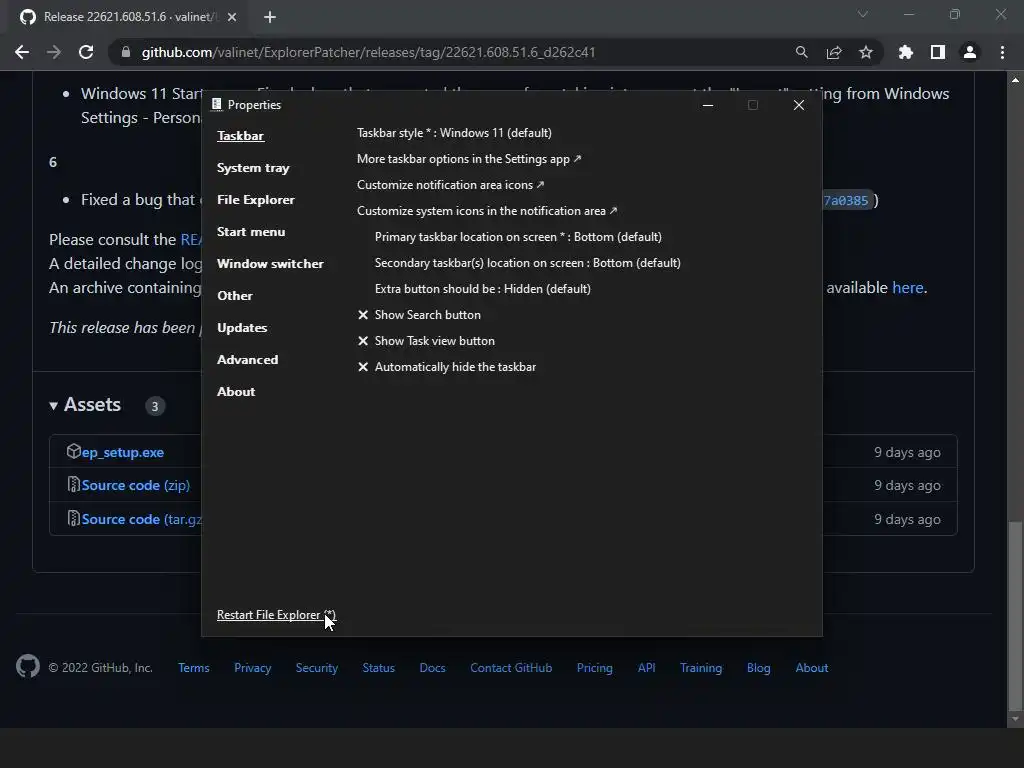This screenshot has width=1024, height=768.
Task: Reload the GitHub release page
Action: pyautogui.click(x=86, y=52)
